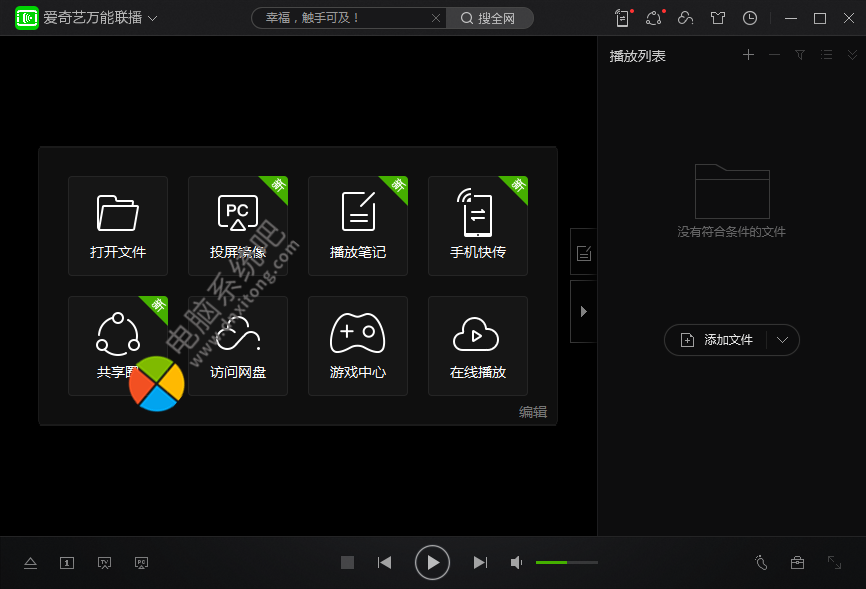Toggle fullscreen mode in bottom-right corner

coord(834,563)
